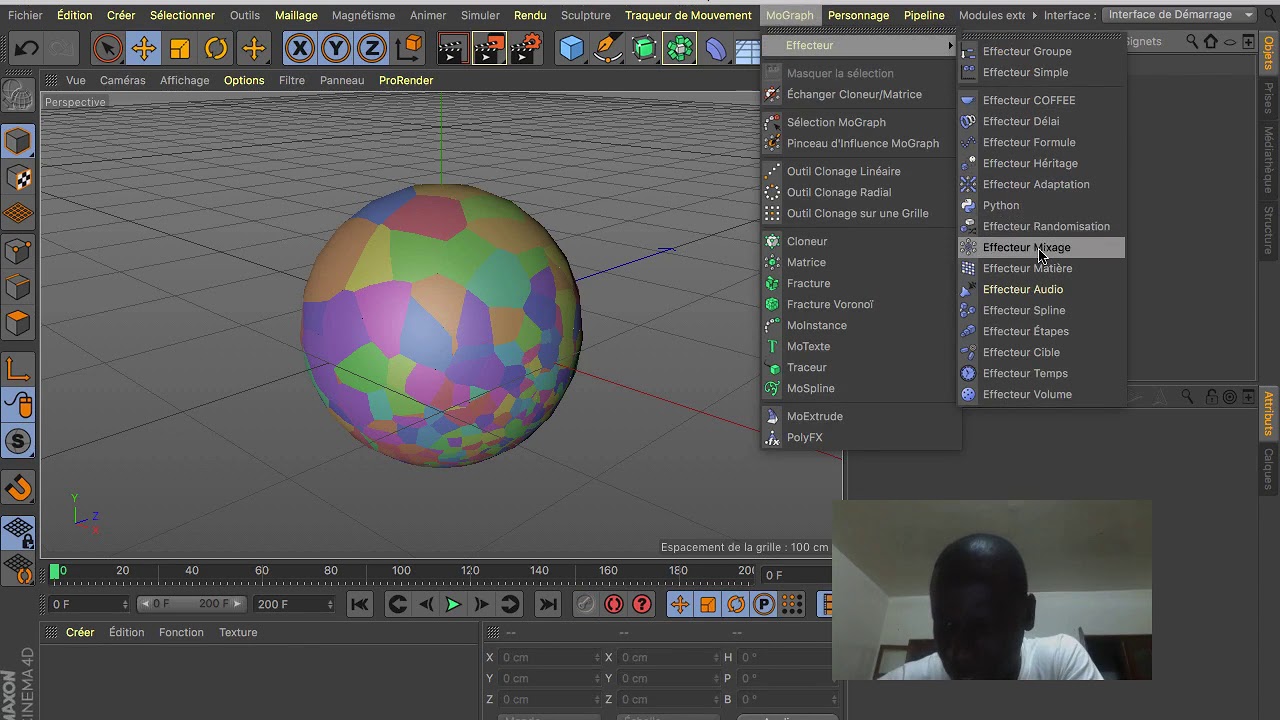The image size is (1280, 720).
Task: Toggle position keyframe recording in timeline bar
Action: [679, 604]
